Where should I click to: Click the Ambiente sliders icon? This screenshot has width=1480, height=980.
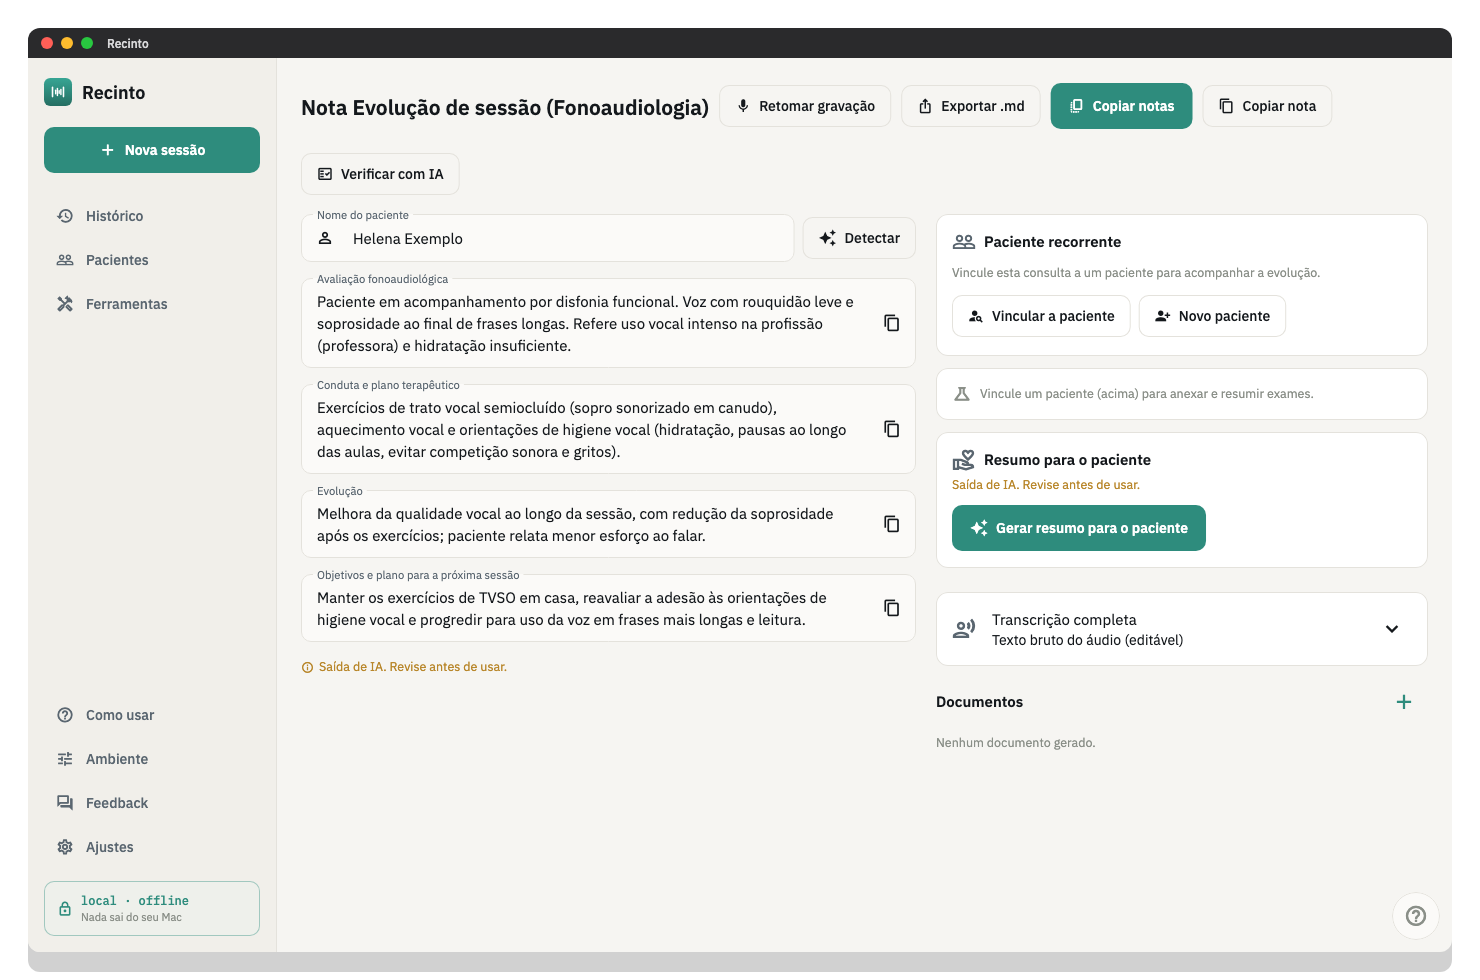pyautogui.click(x=65, y=759)
